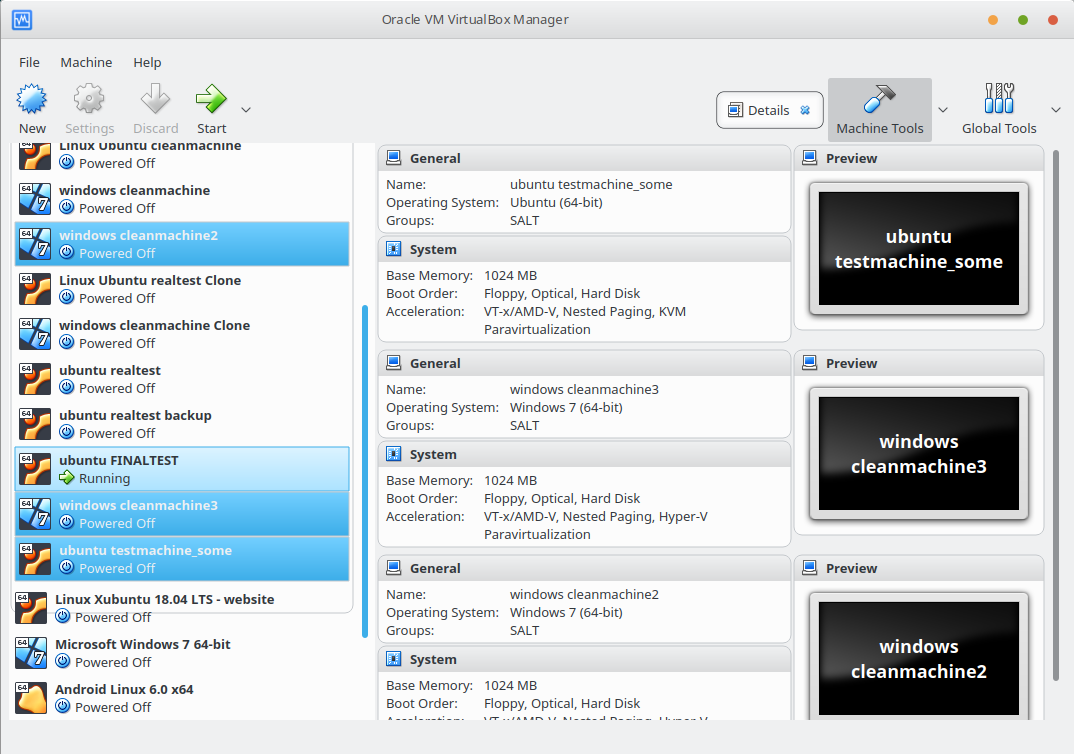Click the Powered Off icon under windows cleanmachine
Image resolution: width=1074 pixels, height=754 pixels.
(x=66, y=207)
